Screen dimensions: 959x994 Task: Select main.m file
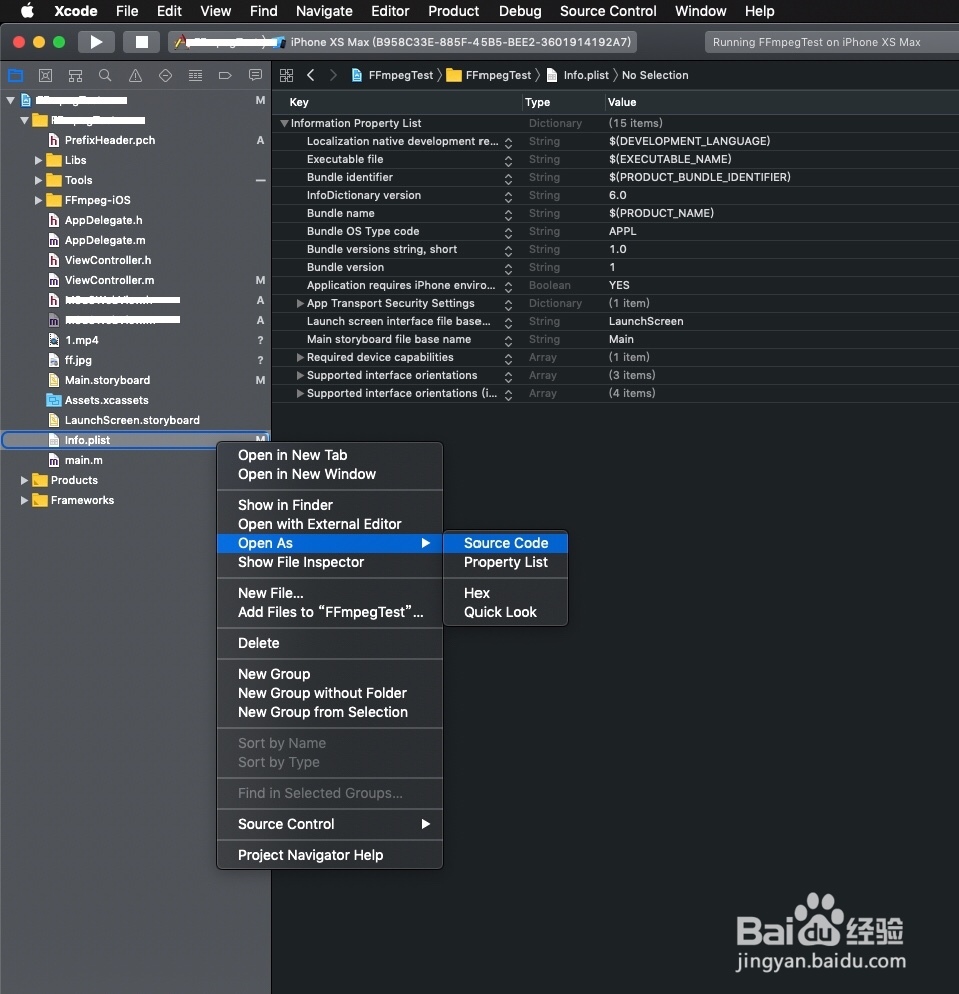tap(83, 460)
